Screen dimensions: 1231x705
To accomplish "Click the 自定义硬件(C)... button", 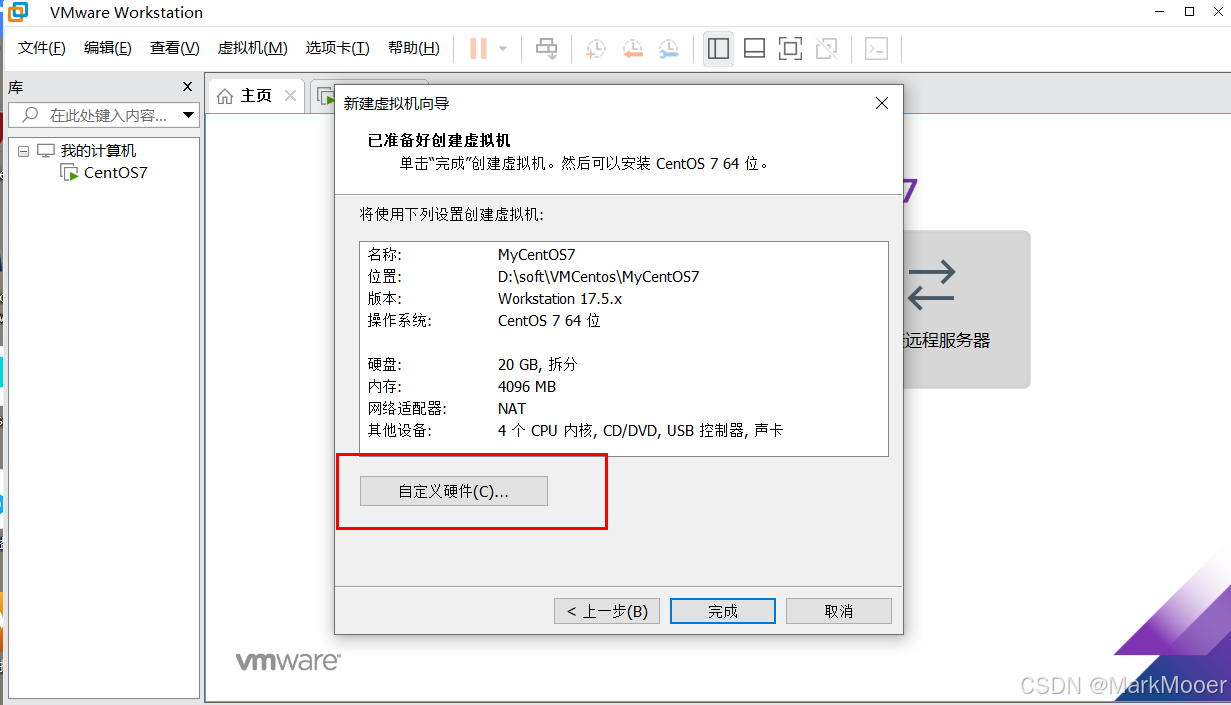I will 453,491.
